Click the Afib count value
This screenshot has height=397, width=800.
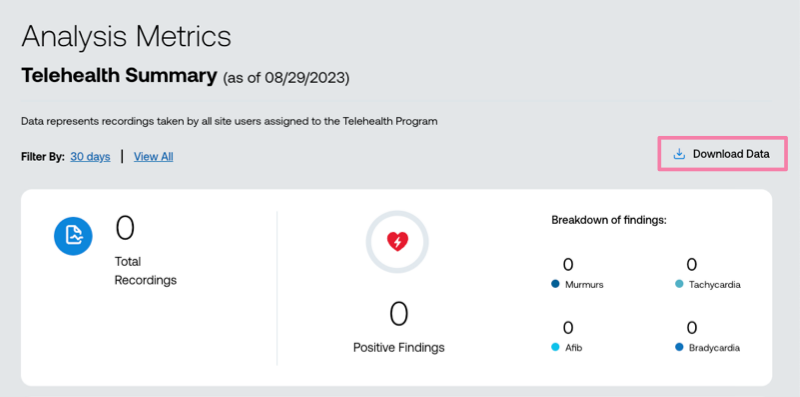click(568, 328)
